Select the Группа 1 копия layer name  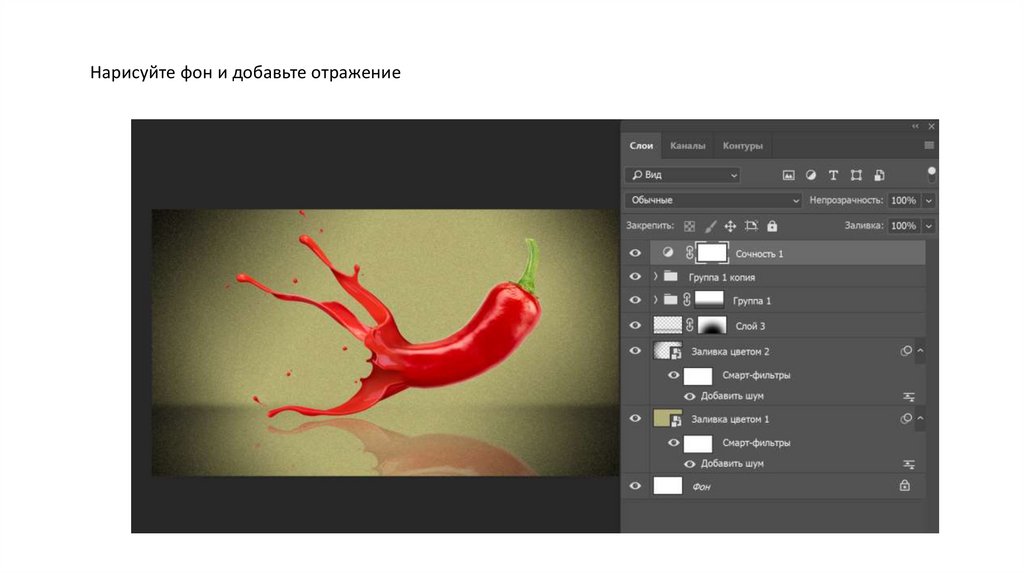point(722,278)
